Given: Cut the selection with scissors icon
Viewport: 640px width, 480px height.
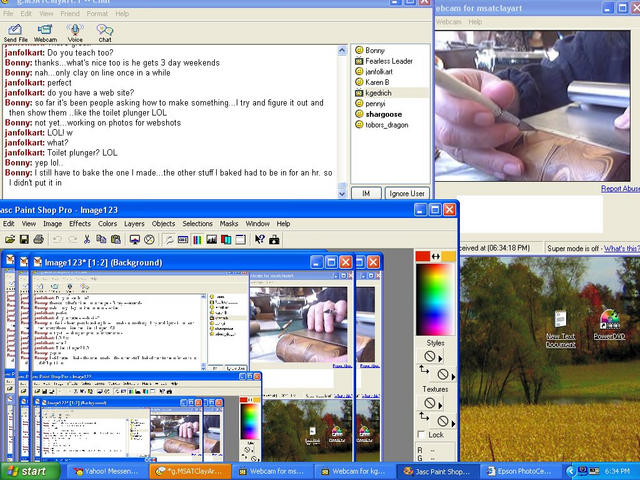Looking at the screenshot, I should [87, 239].
